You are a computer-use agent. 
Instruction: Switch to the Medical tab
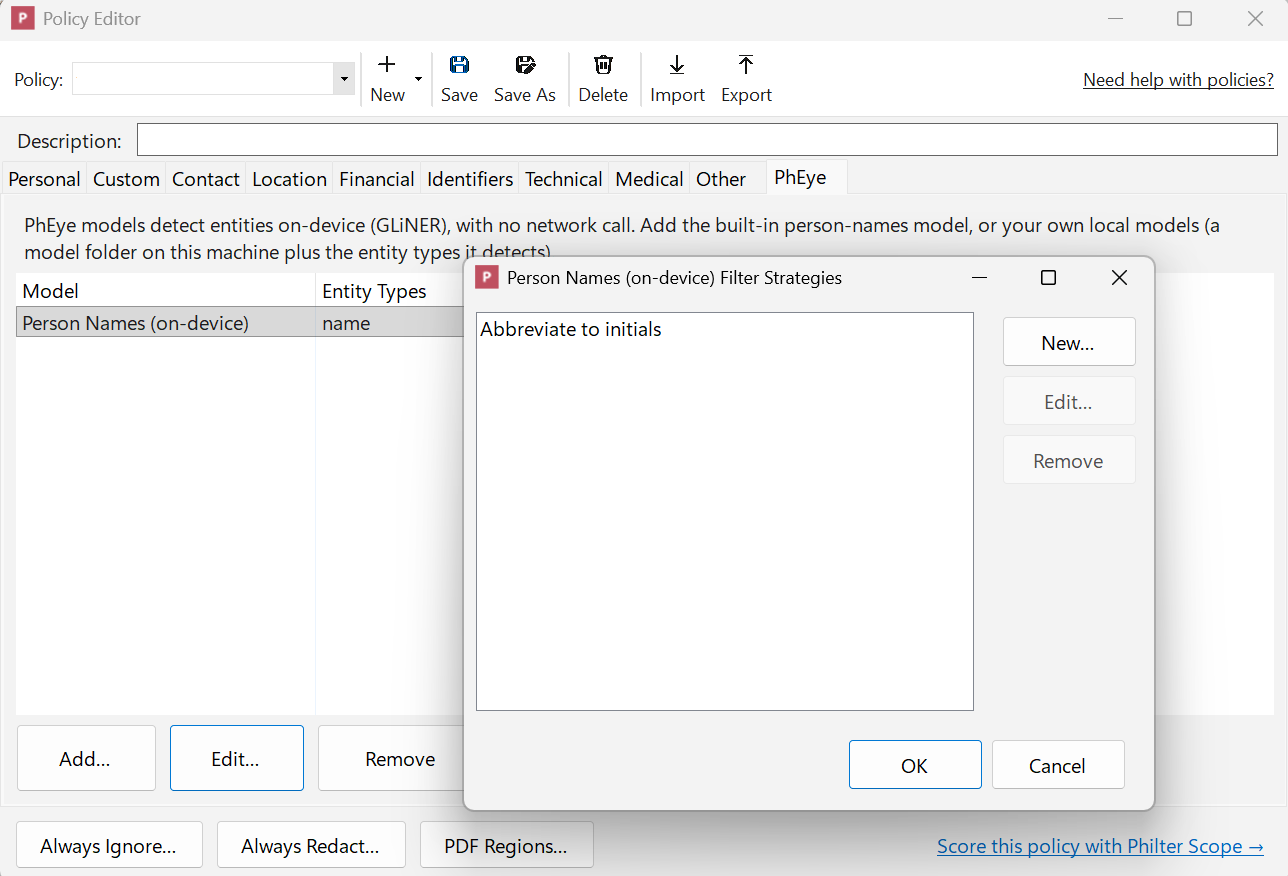pos(650,179)
